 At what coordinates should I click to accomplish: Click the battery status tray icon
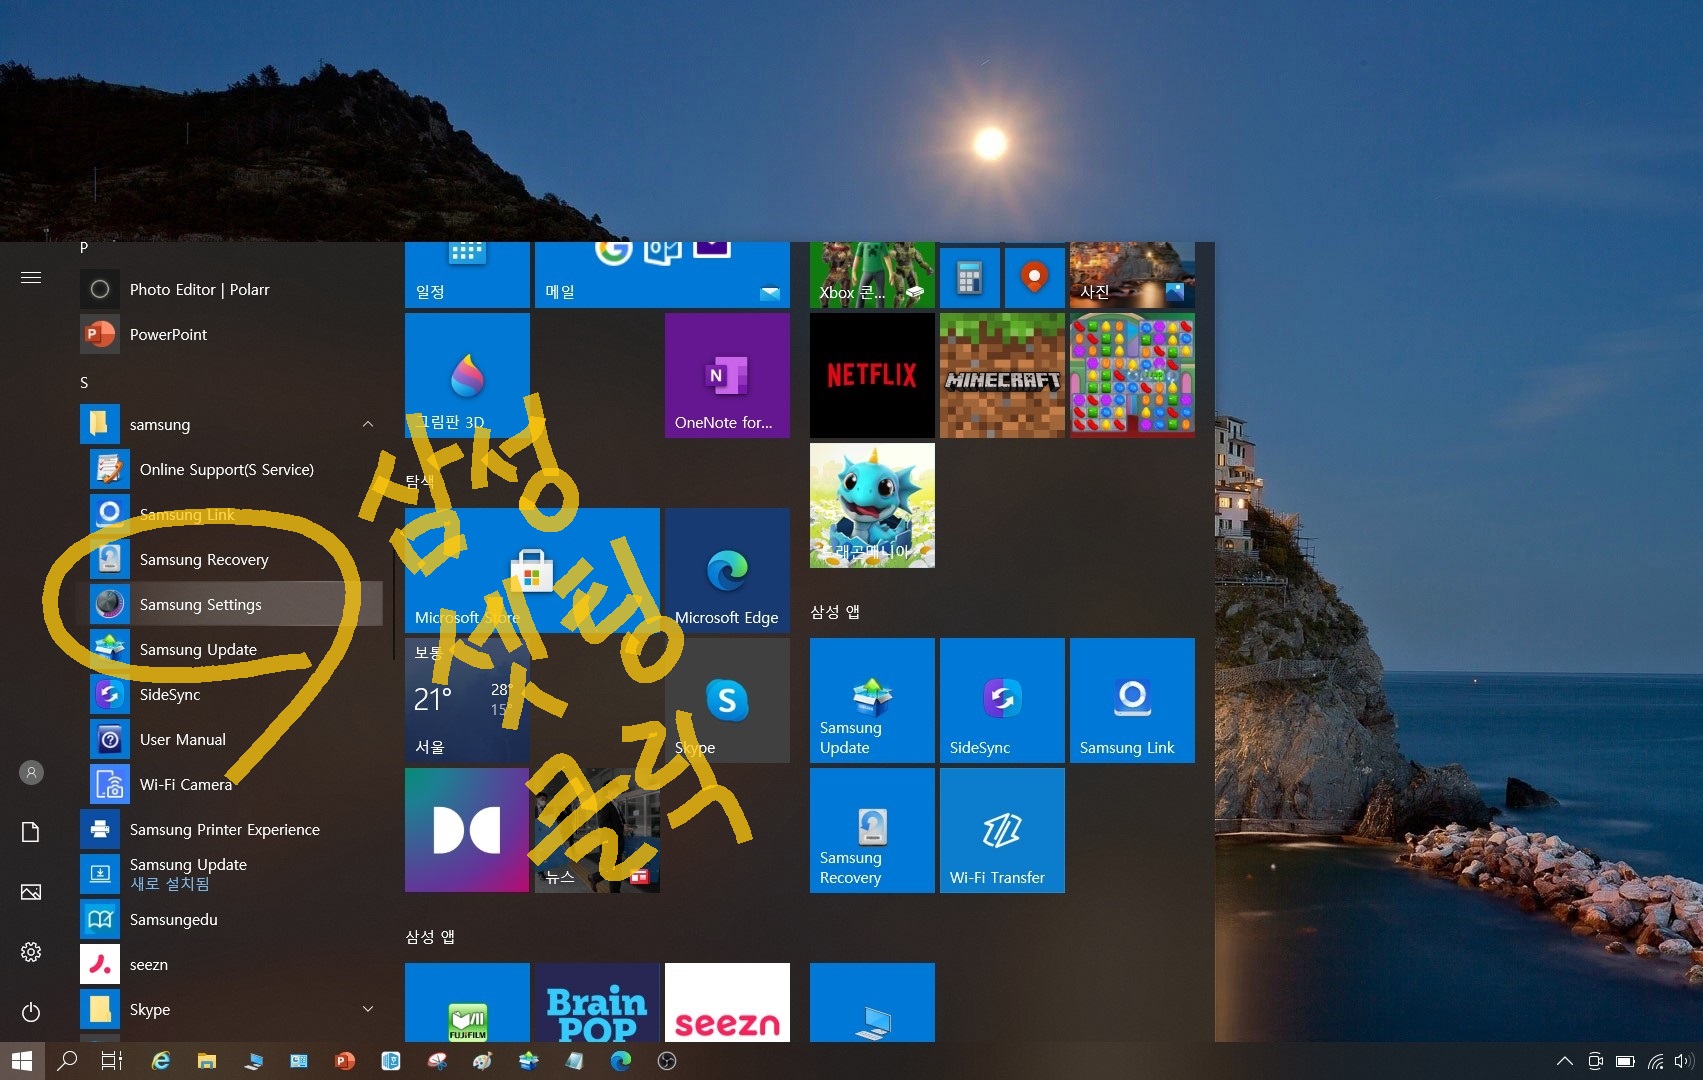click(x=1626, y=1061)
